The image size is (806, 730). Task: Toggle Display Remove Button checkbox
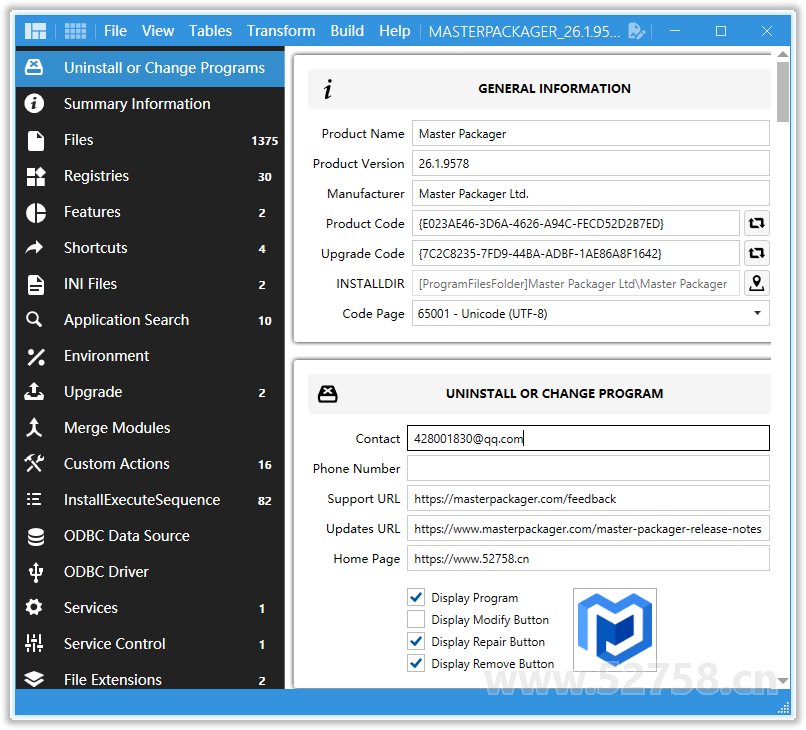(416, 663)
